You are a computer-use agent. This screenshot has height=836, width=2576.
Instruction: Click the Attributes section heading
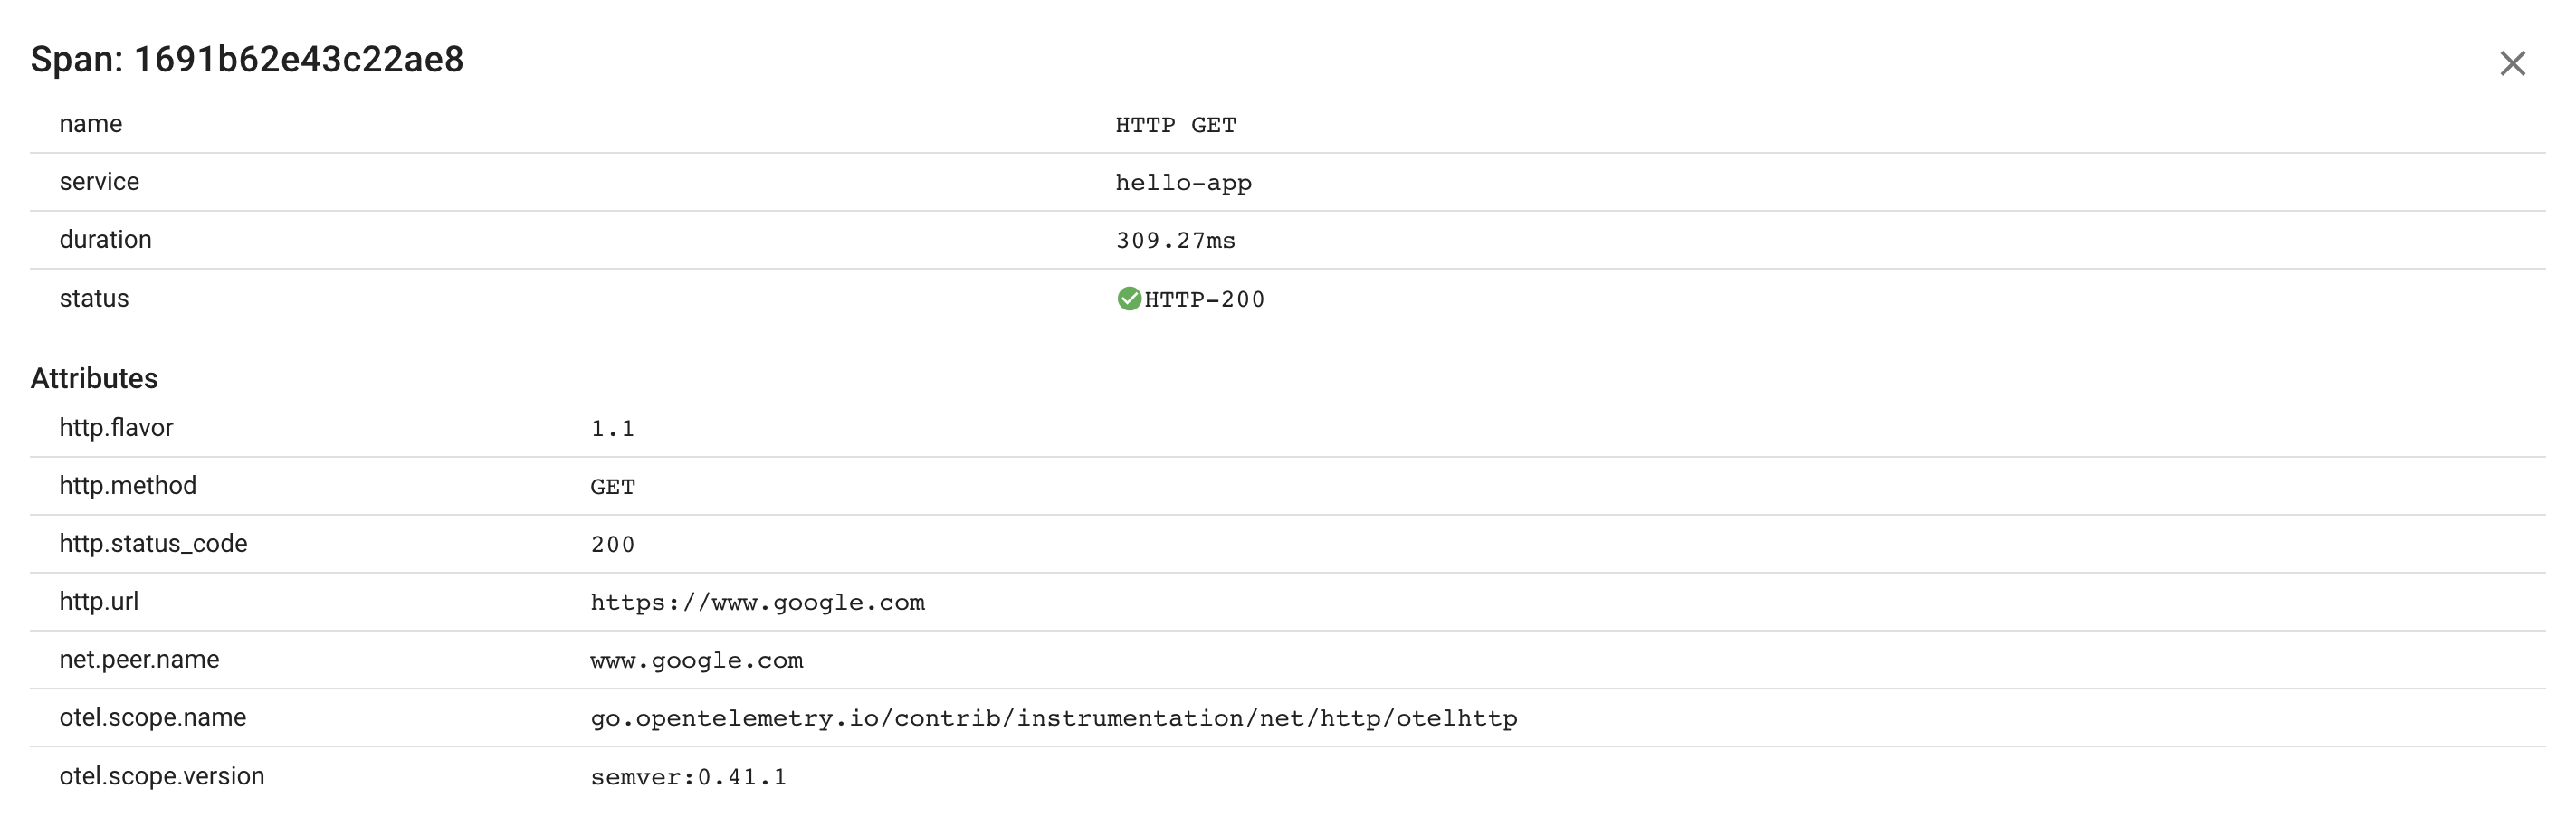(x=94, y=378)
